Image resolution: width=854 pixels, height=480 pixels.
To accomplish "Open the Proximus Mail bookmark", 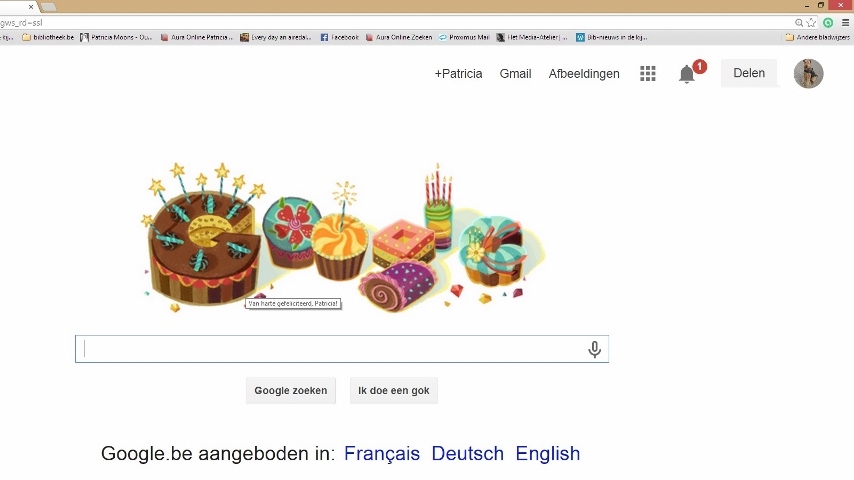I will (464, 37).
